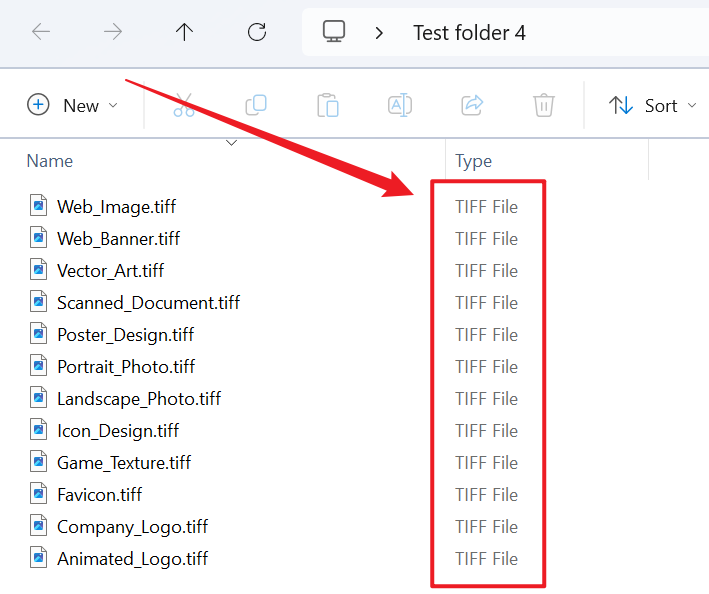Screen dimensions: 709x594
Task: Click the file icon of Landscape_Photo.tiff
Action: 38,398
